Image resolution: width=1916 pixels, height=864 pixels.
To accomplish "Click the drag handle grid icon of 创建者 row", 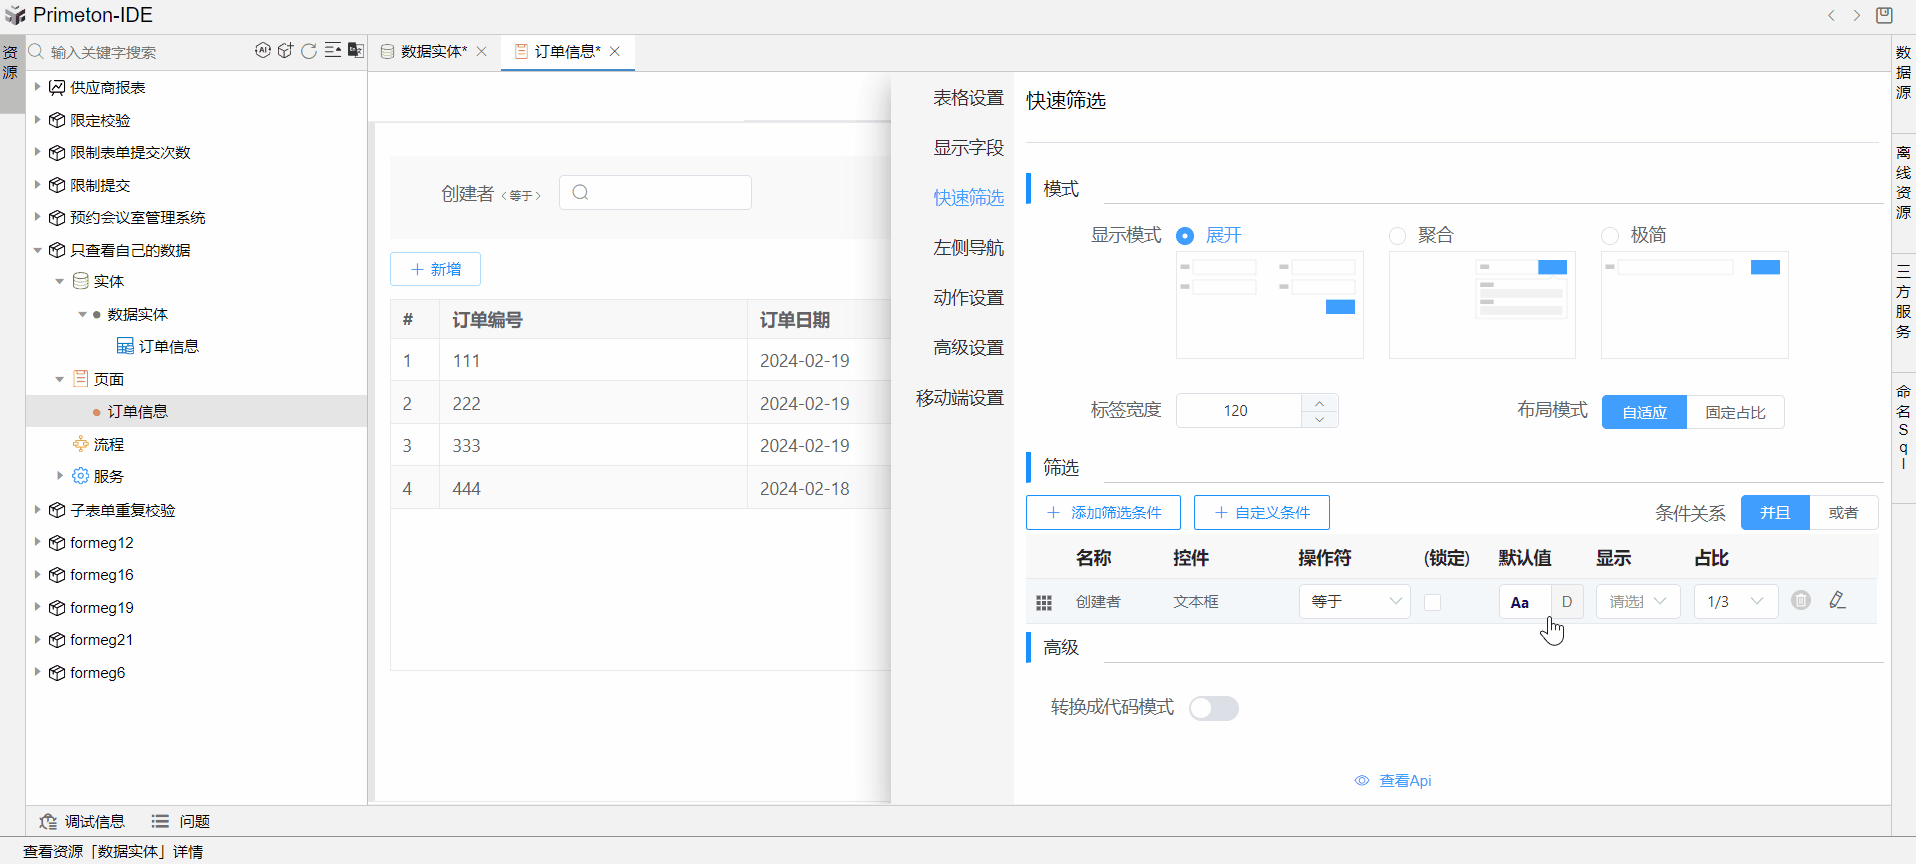I will coord(1044,602).
